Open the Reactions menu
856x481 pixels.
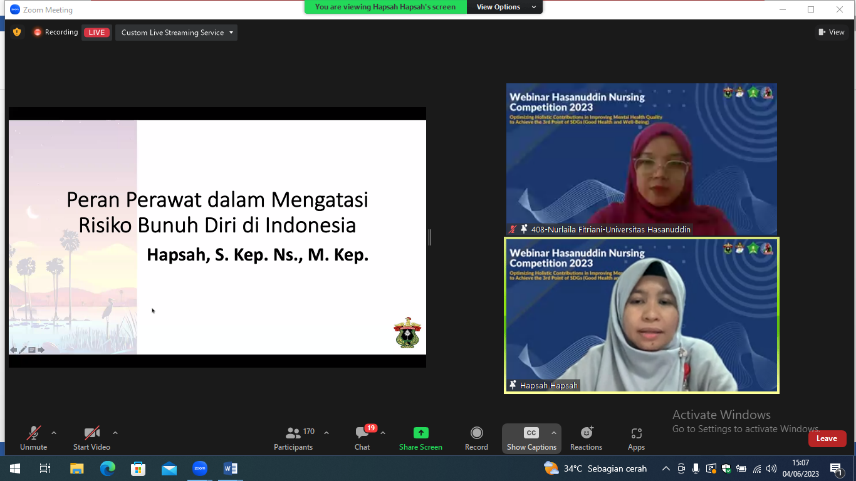586,437
